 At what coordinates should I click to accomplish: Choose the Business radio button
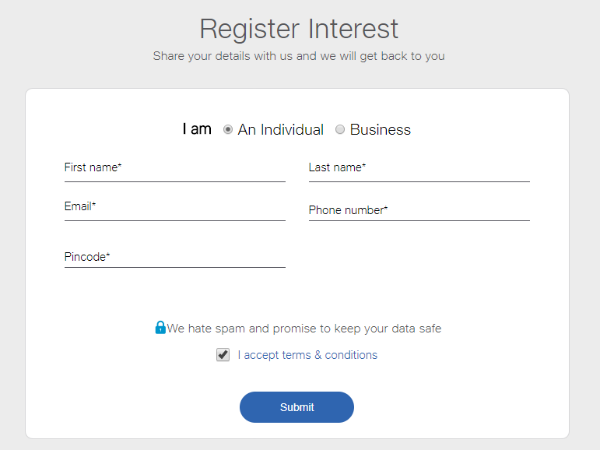(x=340, y=130)
